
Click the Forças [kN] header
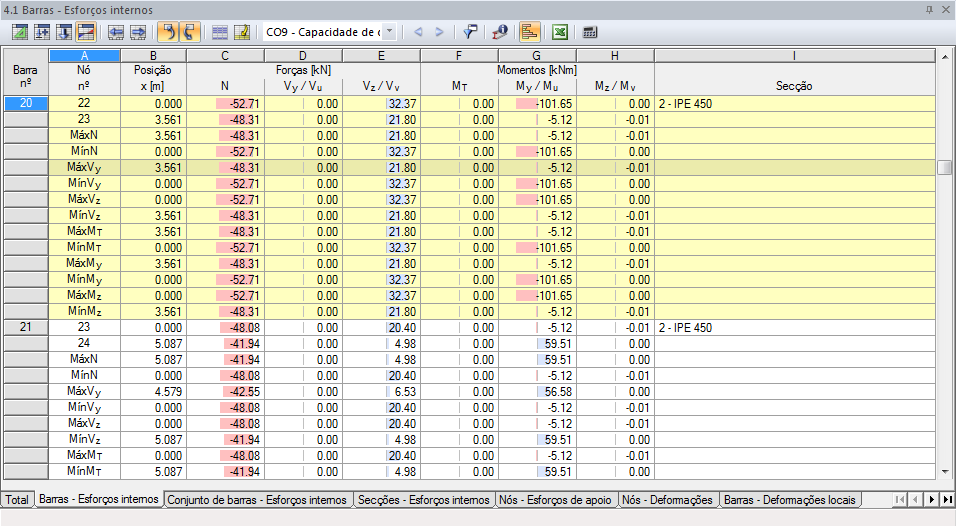303,70
